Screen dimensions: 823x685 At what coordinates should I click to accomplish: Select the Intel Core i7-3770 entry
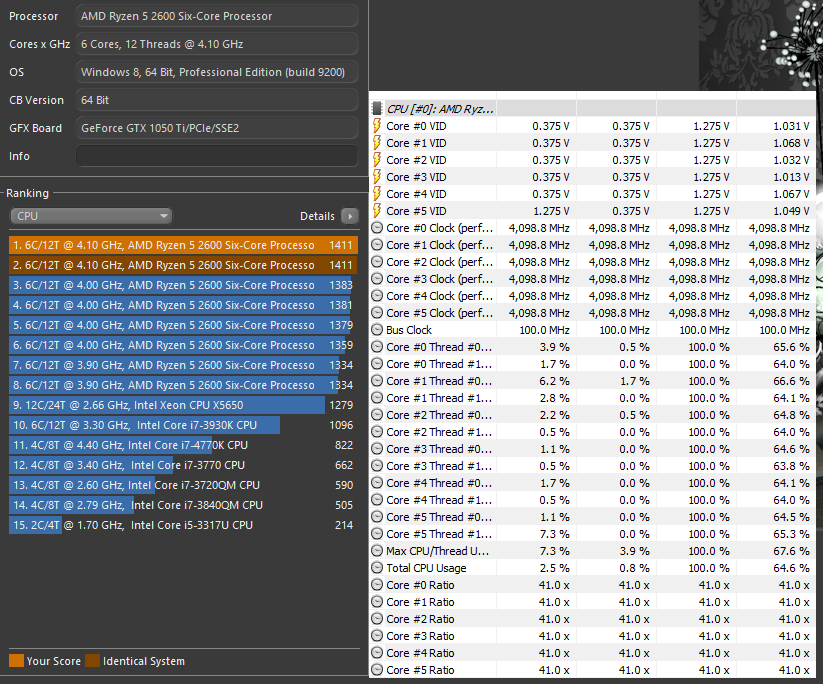(x=183, y=465)
